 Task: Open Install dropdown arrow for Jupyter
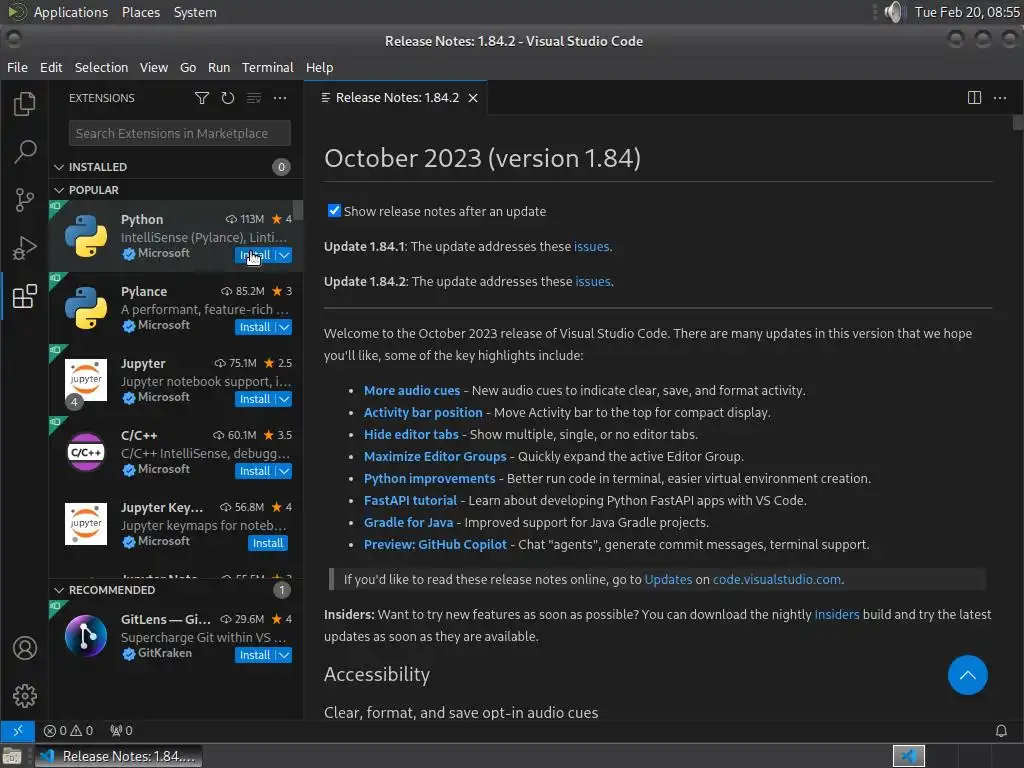284,399
